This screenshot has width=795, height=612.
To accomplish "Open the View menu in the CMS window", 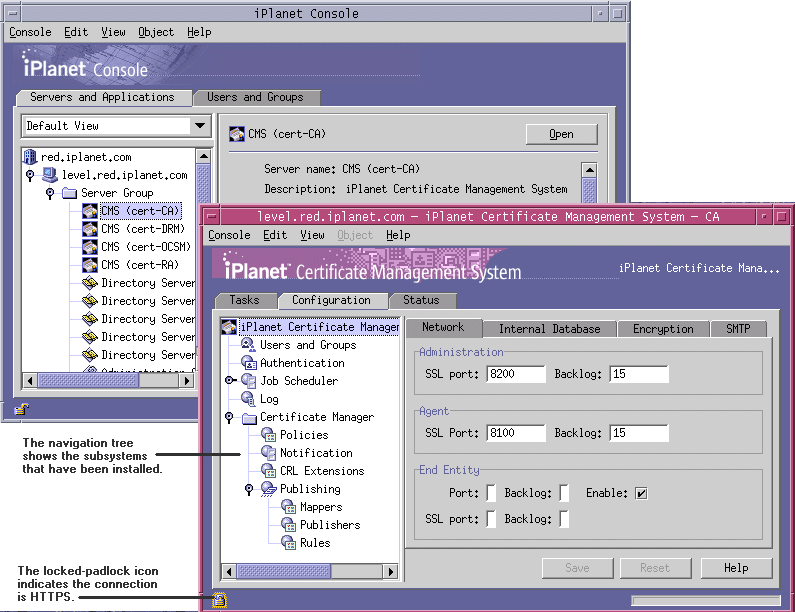I will (x=312, y=235).
